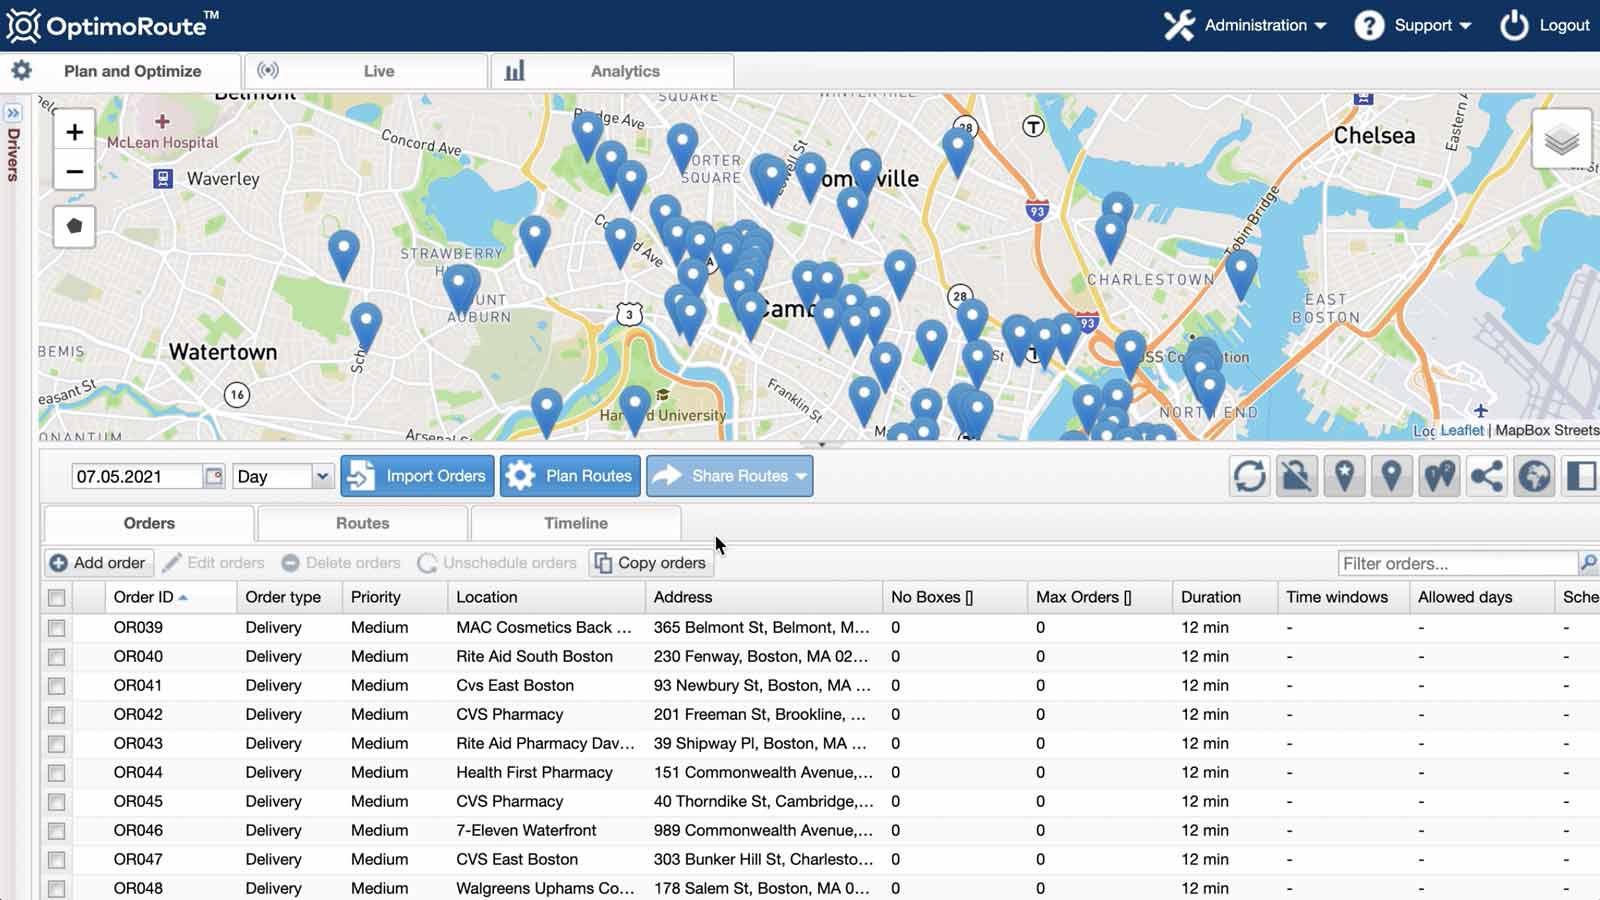Click the Add order button

(98, 563)
